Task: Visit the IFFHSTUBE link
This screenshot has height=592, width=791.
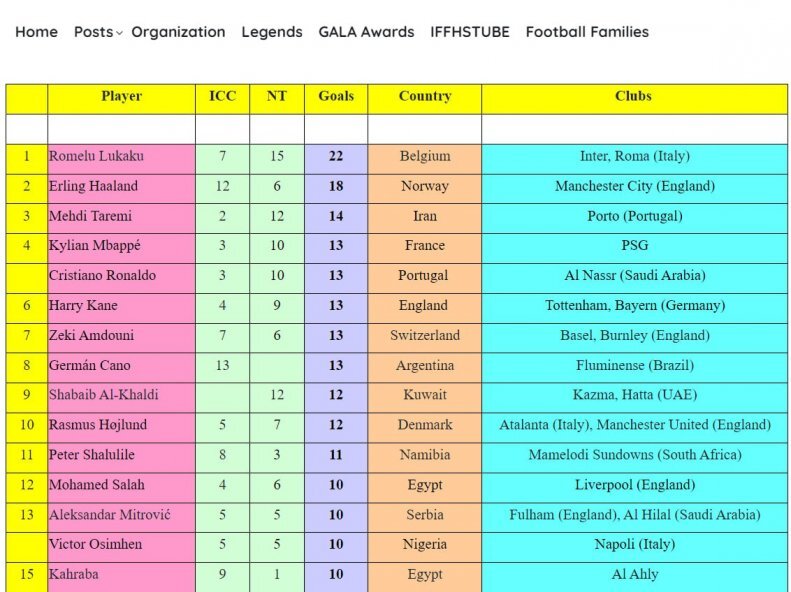Action: [x=469, y=32]
